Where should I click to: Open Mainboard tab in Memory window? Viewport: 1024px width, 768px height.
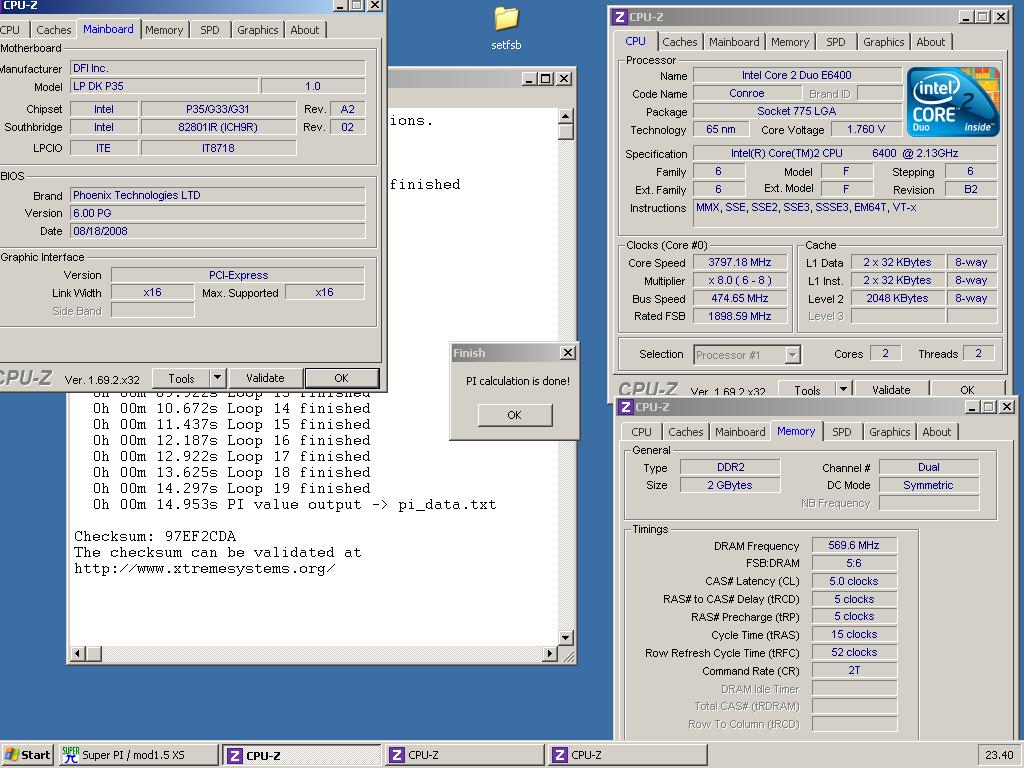pyautogui.click(x=740, y=432)
